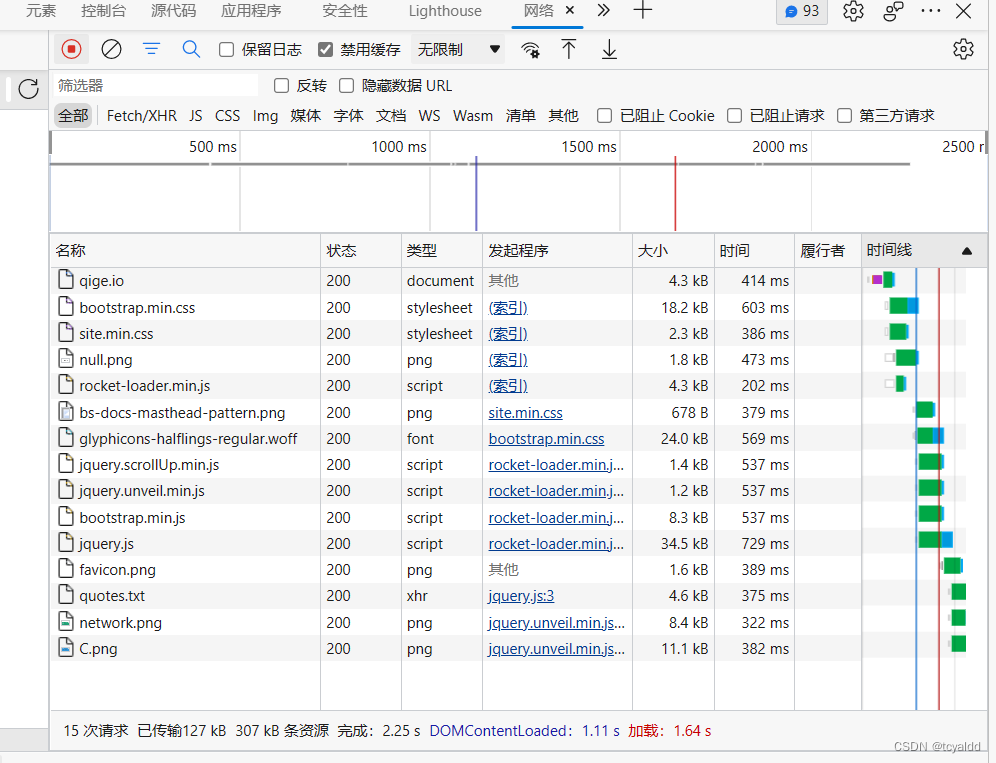
Task: Click in the 筛选器 filter input
Action: tap(156, 85)
